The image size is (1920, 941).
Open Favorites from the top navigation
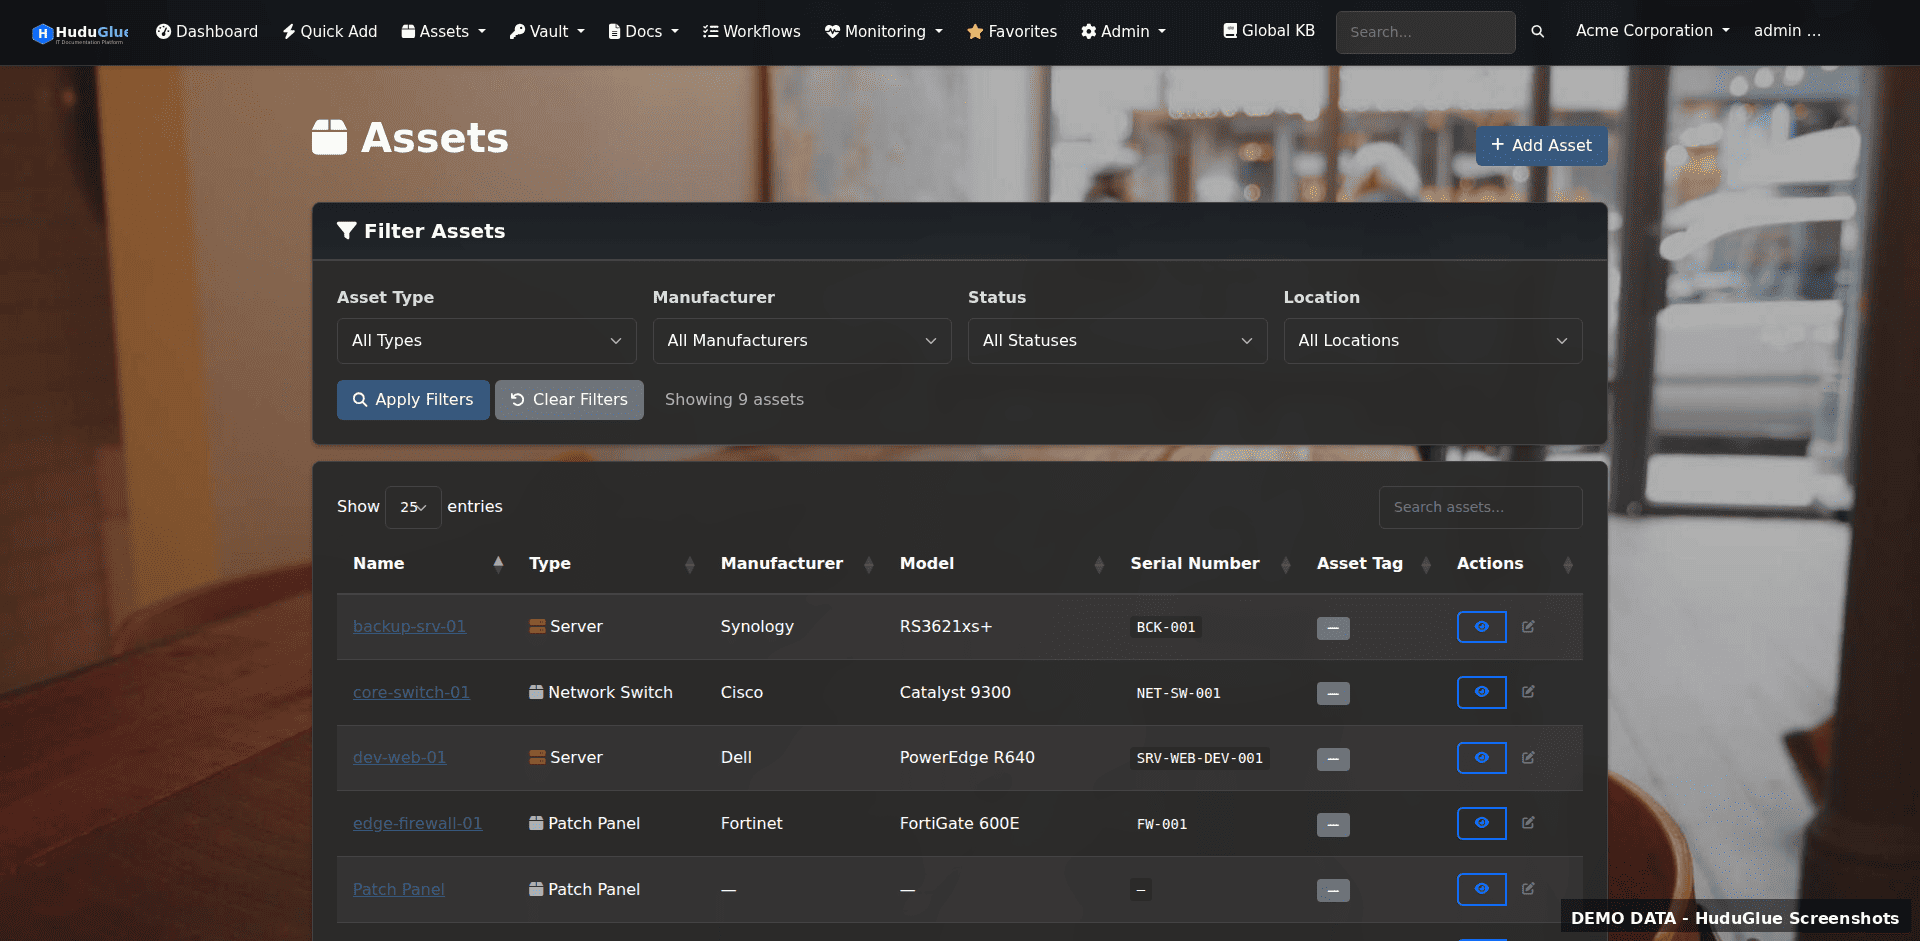tap(1012, 31)
